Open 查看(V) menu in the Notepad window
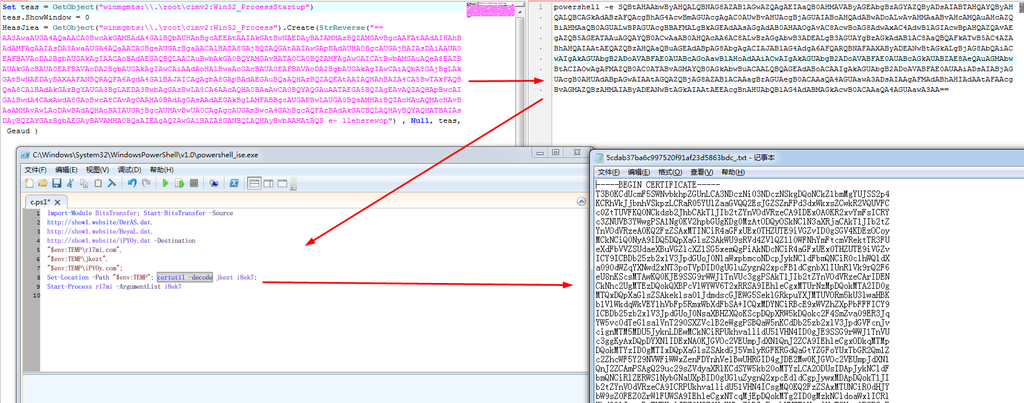1024x403 pixels. coord(701,172)
